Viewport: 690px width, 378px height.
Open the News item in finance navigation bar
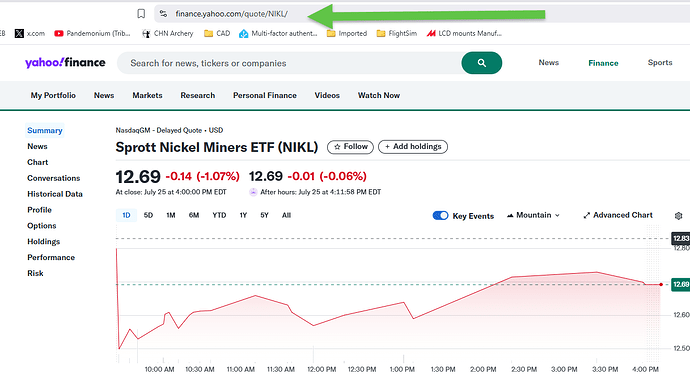coord(104,95)
